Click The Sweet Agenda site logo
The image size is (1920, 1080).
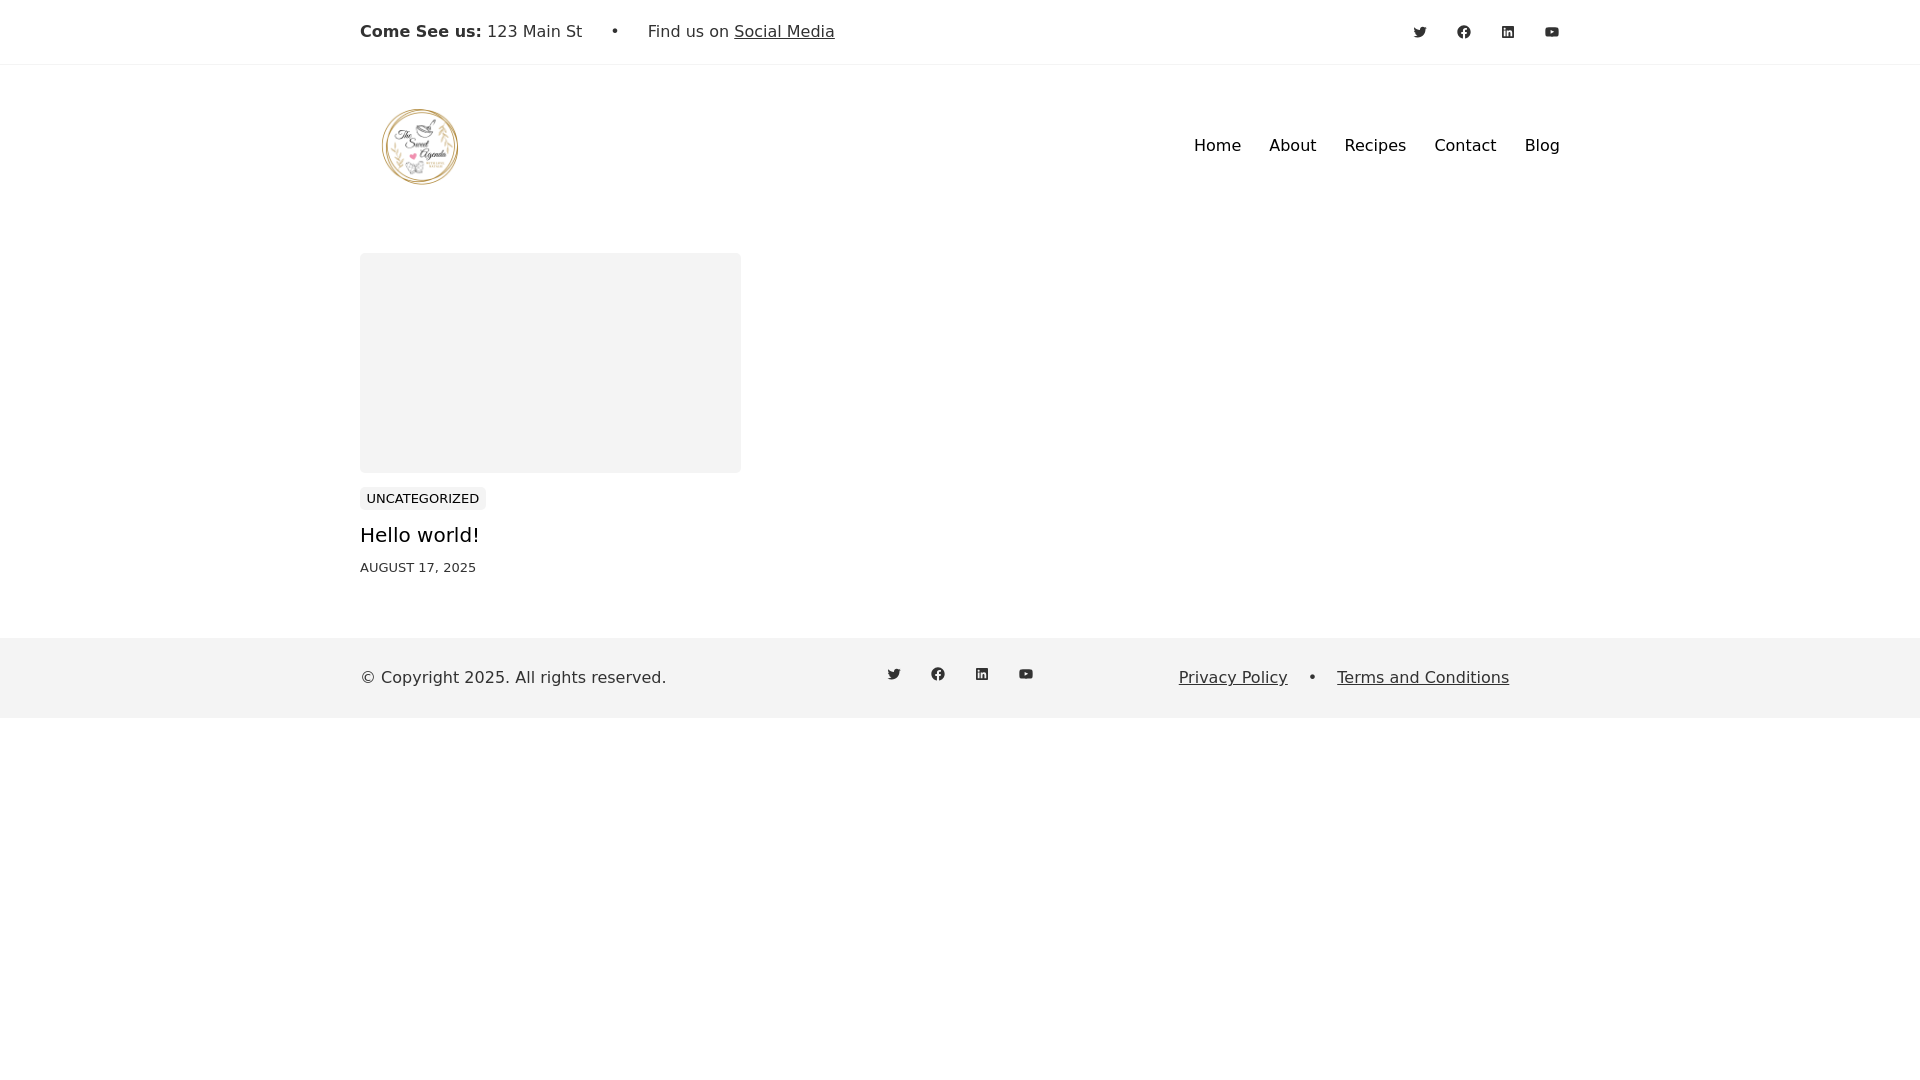[x=420, y=146]
